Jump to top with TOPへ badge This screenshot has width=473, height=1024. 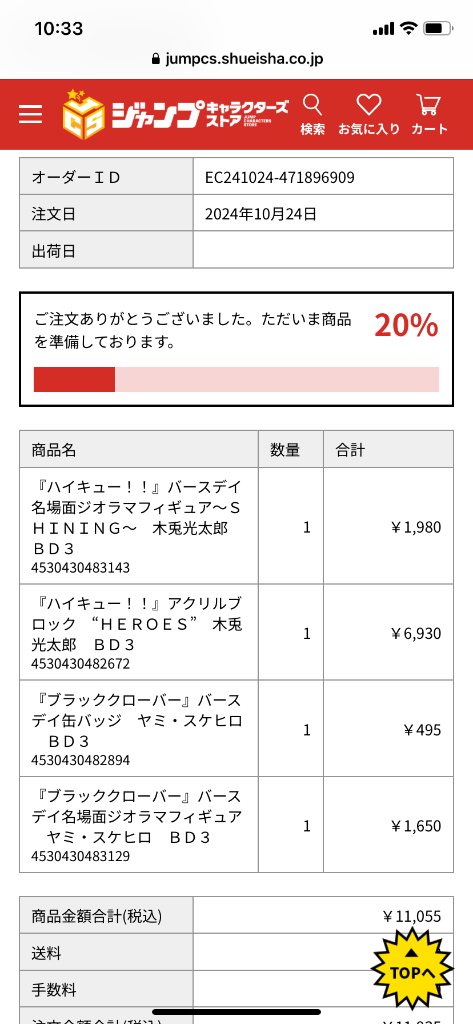click(x=412, y=967)
